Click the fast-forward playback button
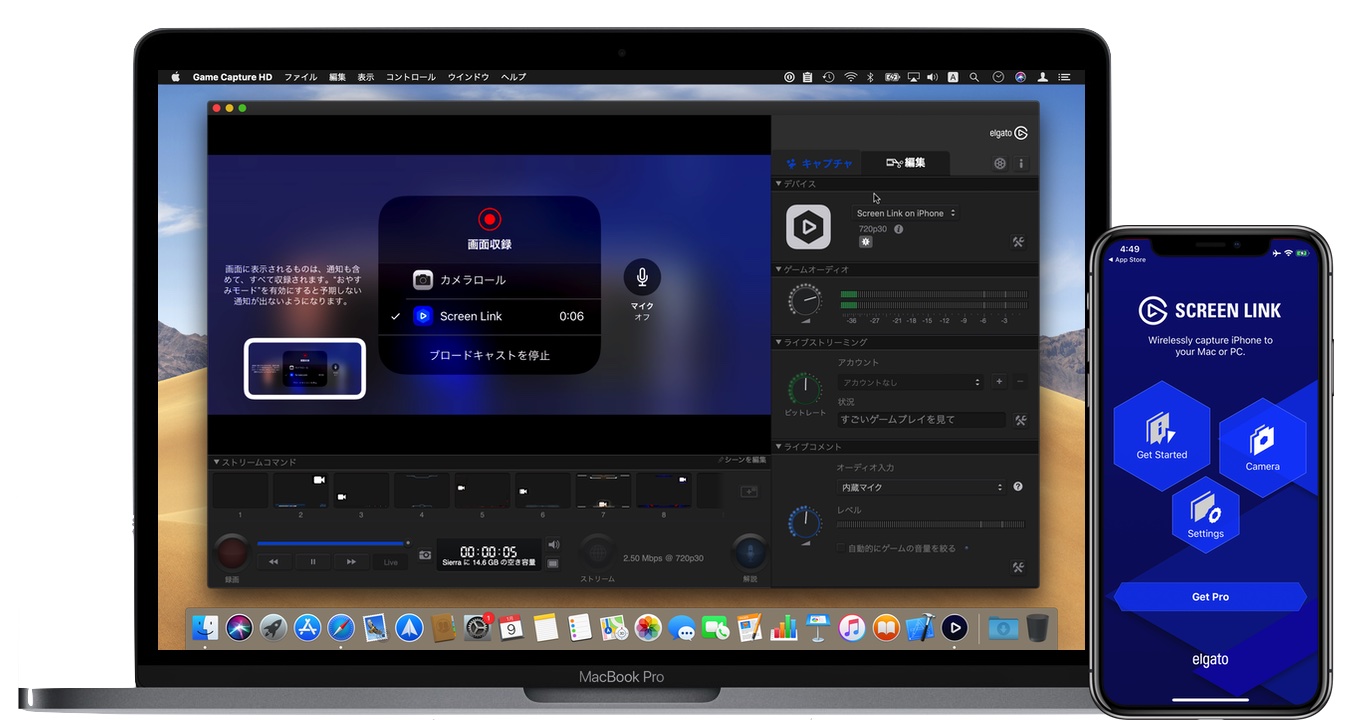Image resolution: width=1360 pixels, height=720 pixels. pos(351,562)
